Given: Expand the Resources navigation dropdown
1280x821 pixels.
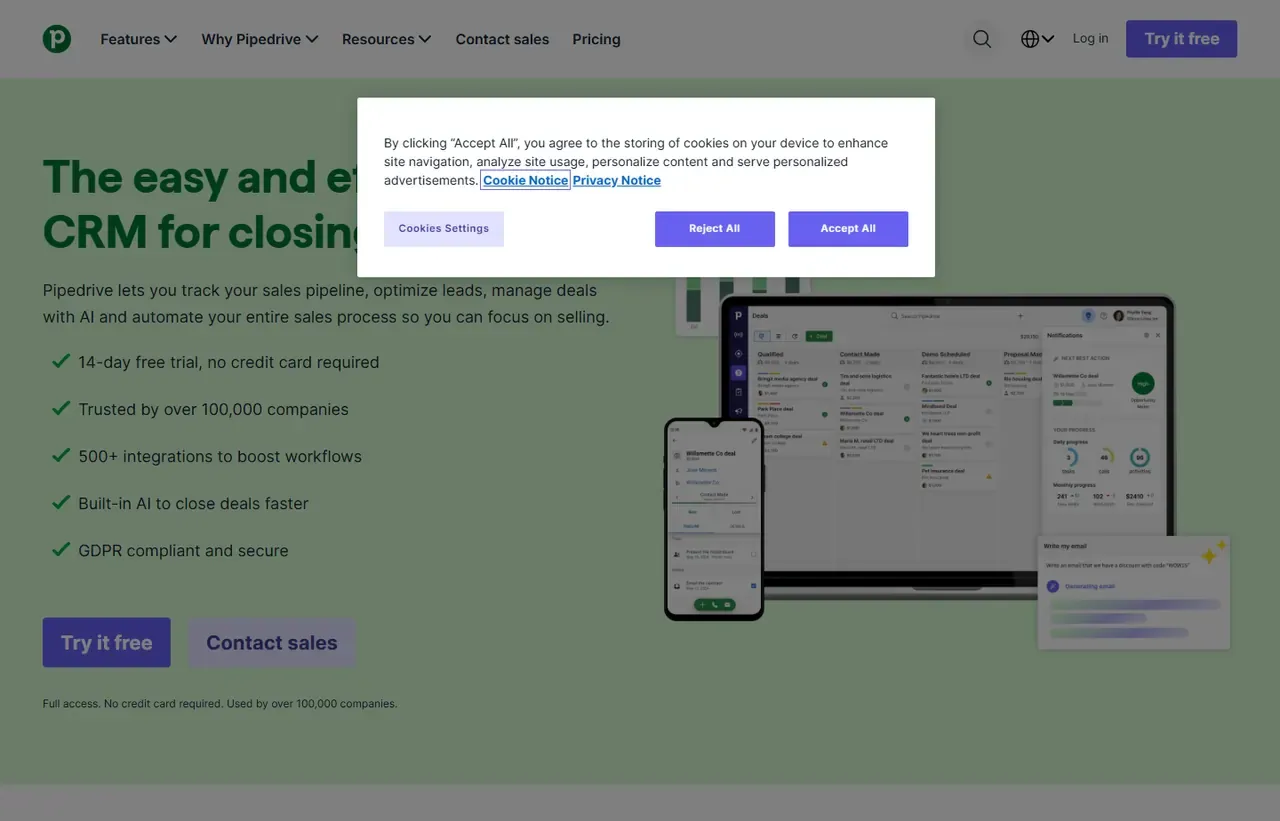Looking at the screenshot, I should coord(387,39).
